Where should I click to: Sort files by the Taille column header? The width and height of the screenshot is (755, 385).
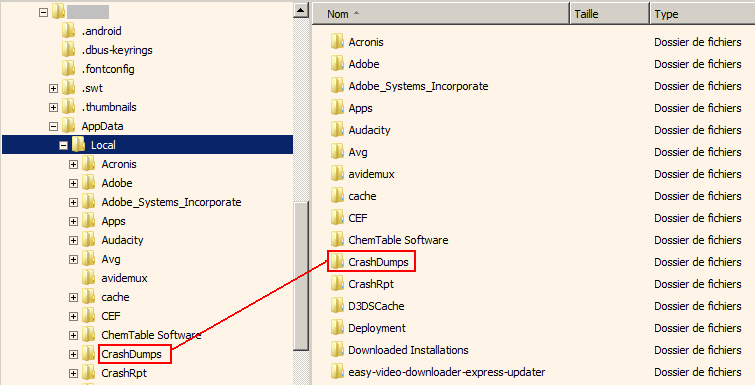pos(609,14)
